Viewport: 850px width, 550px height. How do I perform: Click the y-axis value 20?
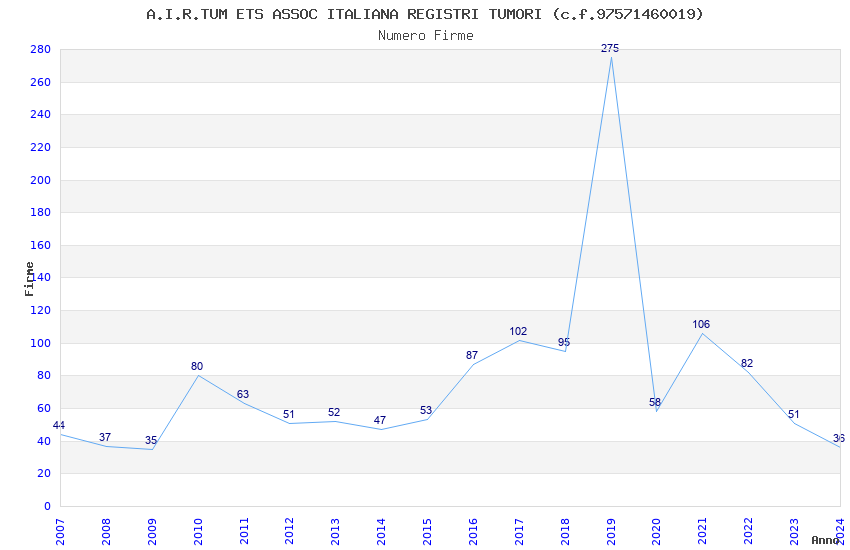pos(44,474)
